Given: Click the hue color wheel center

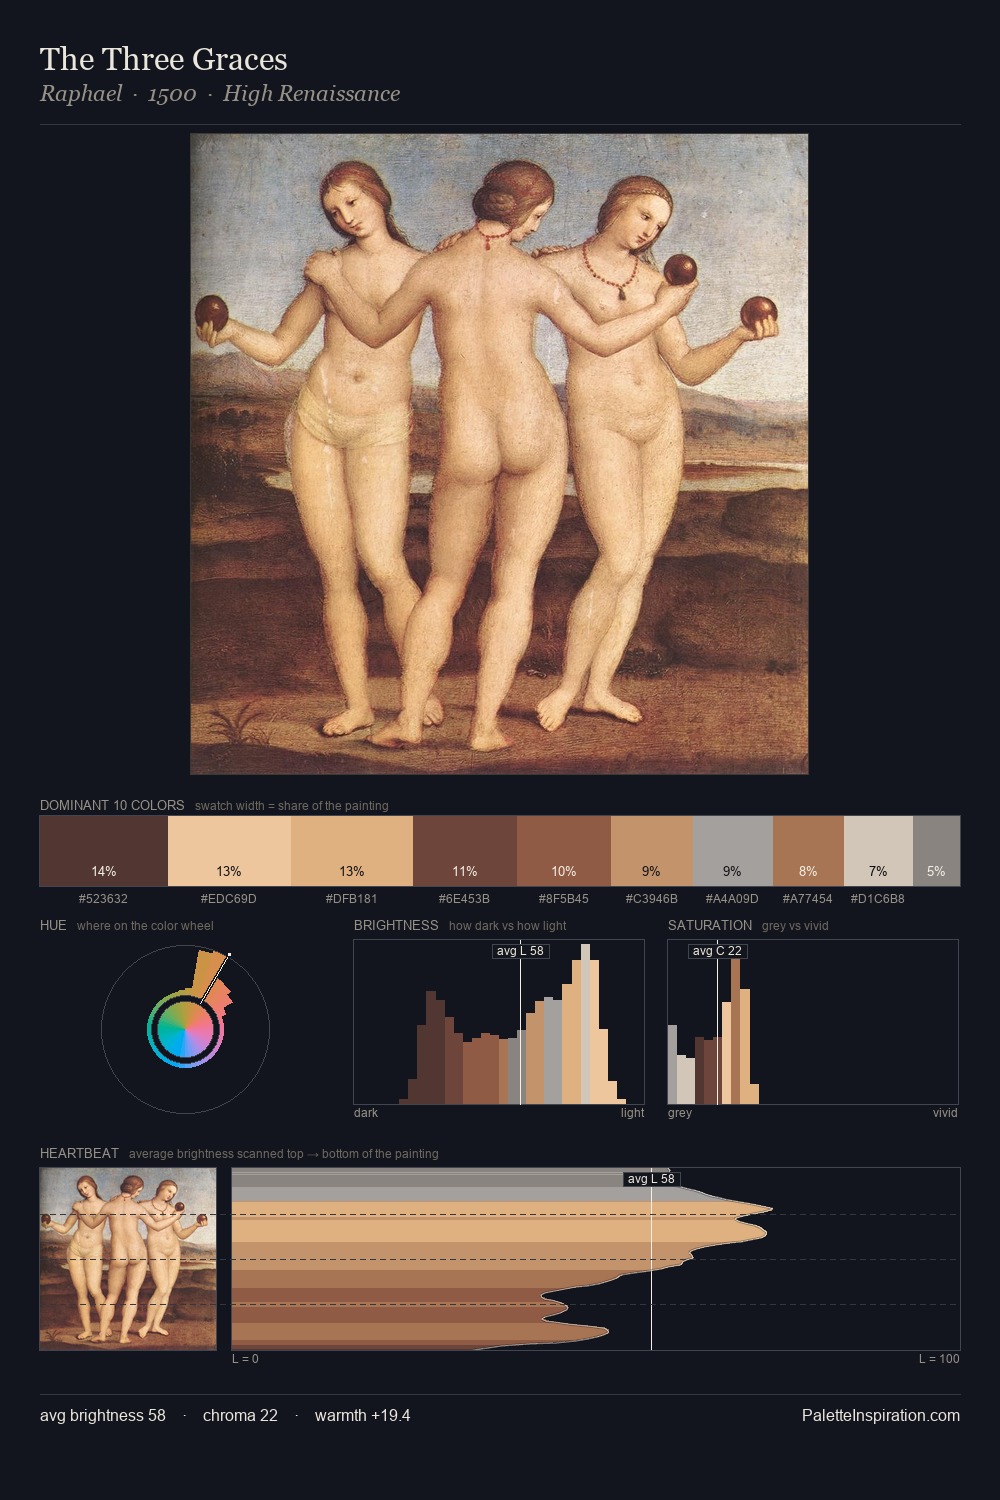Looking at the screenshot, I should (185, 1029).
